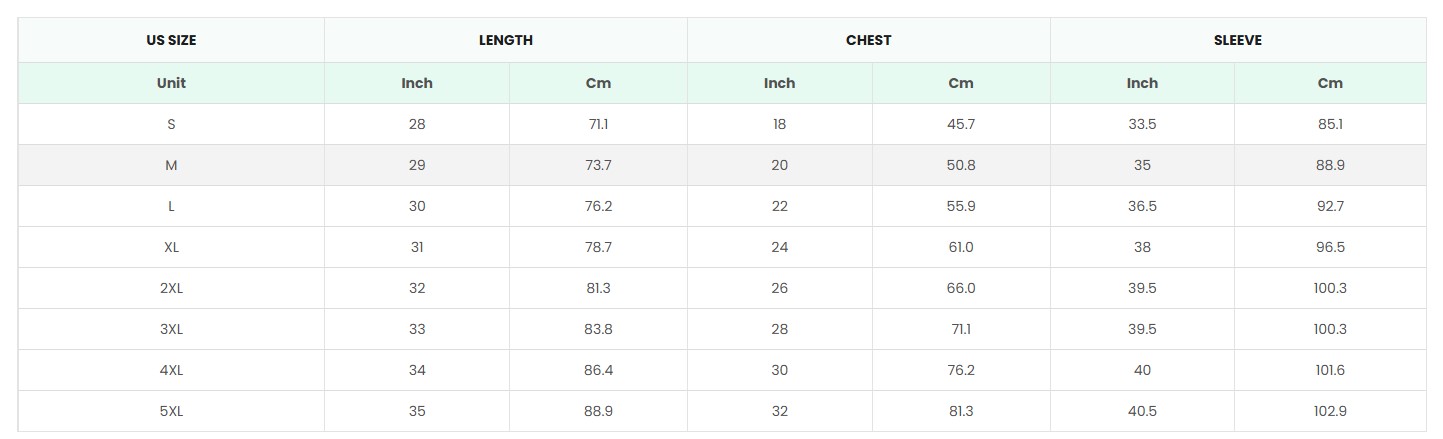Image resolution: width=1443 pixels, height=439 pixels.
Task: Select the 55.9 chest cm value
Action: coord(960,206)
